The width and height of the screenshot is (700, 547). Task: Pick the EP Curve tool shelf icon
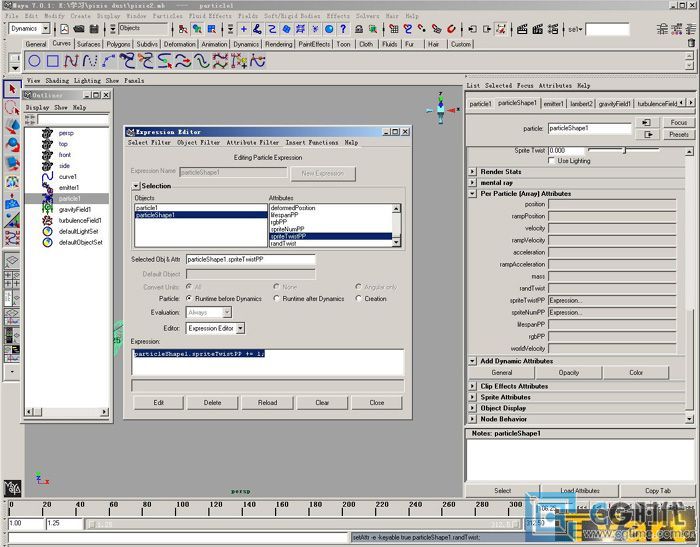pyautogui.click(x=90, y=61)
